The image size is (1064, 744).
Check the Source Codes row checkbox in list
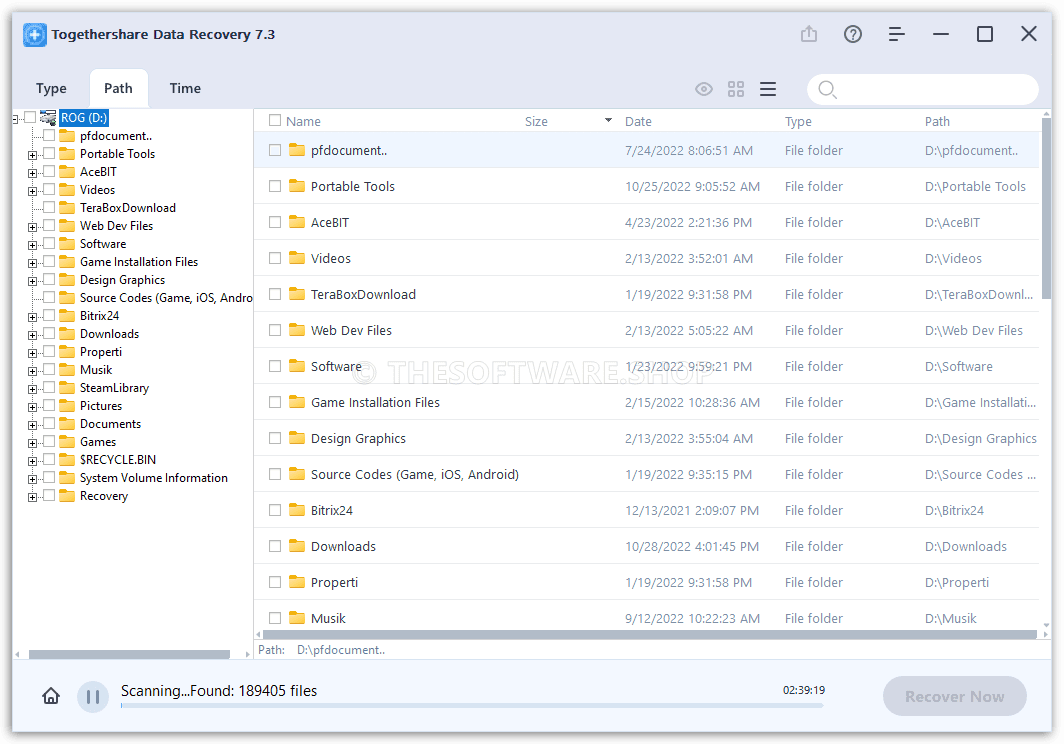coord(275,474)
